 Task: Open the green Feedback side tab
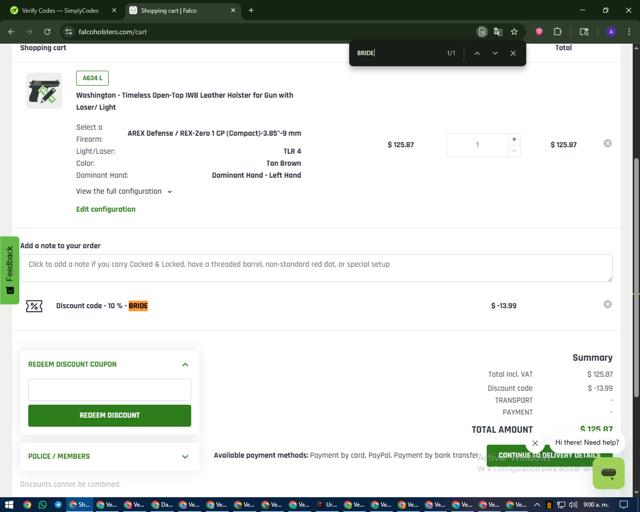coord(9,270)
